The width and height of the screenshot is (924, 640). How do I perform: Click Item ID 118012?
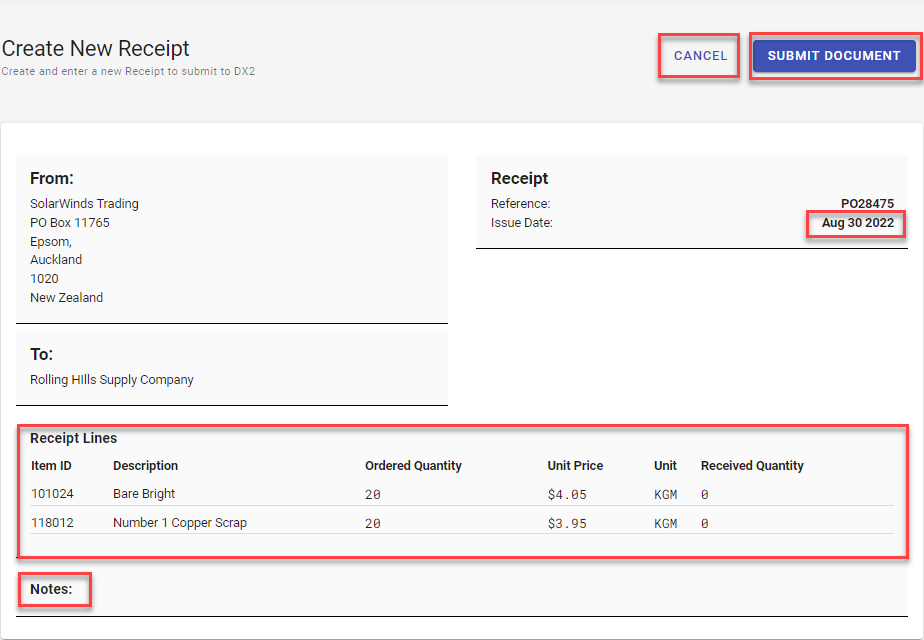[x=51, y=522]
